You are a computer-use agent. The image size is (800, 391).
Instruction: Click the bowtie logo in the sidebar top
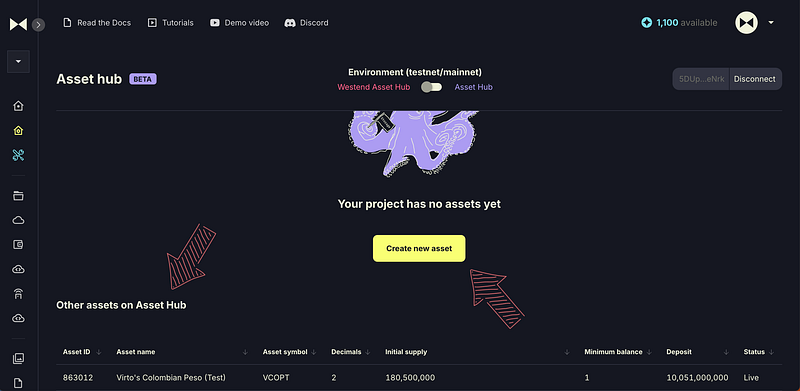18,24
